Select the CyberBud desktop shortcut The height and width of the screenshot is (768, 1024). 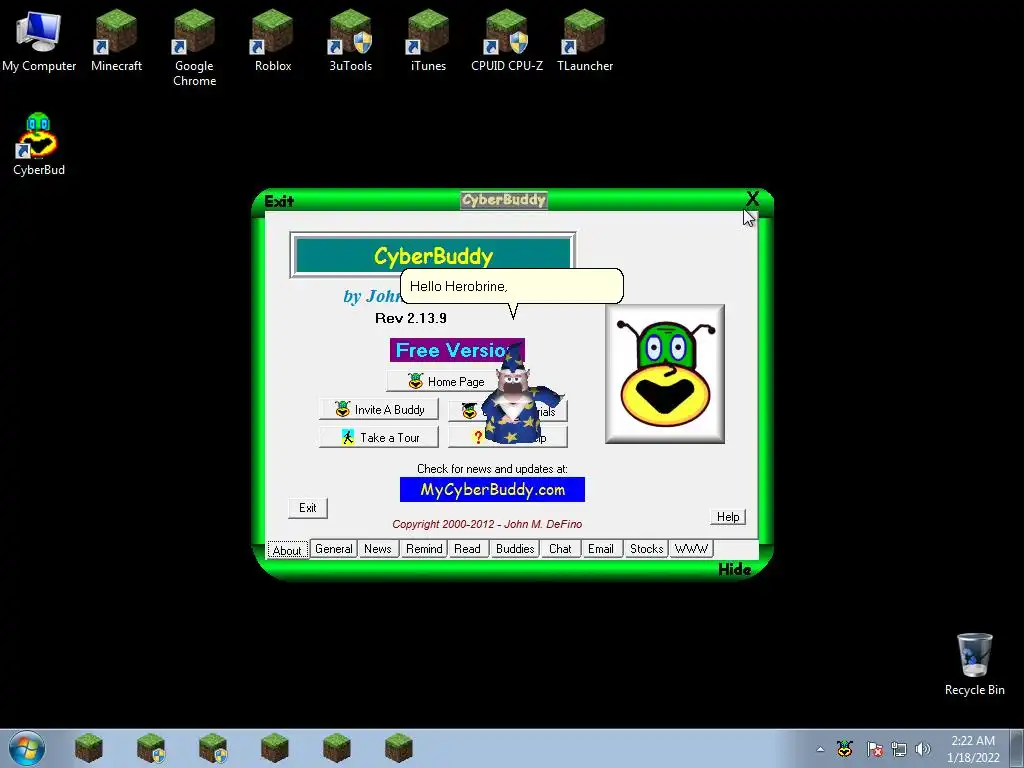39,144
